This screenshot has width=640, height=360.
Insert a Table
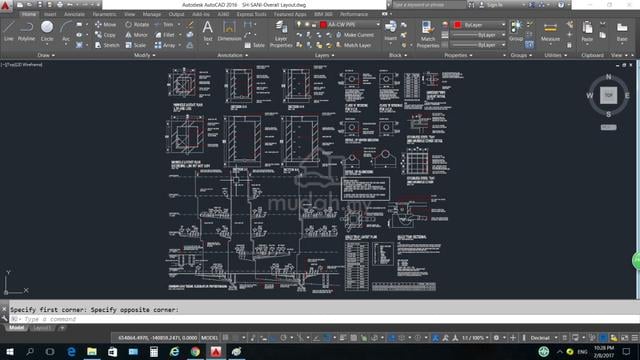point(255,45)
